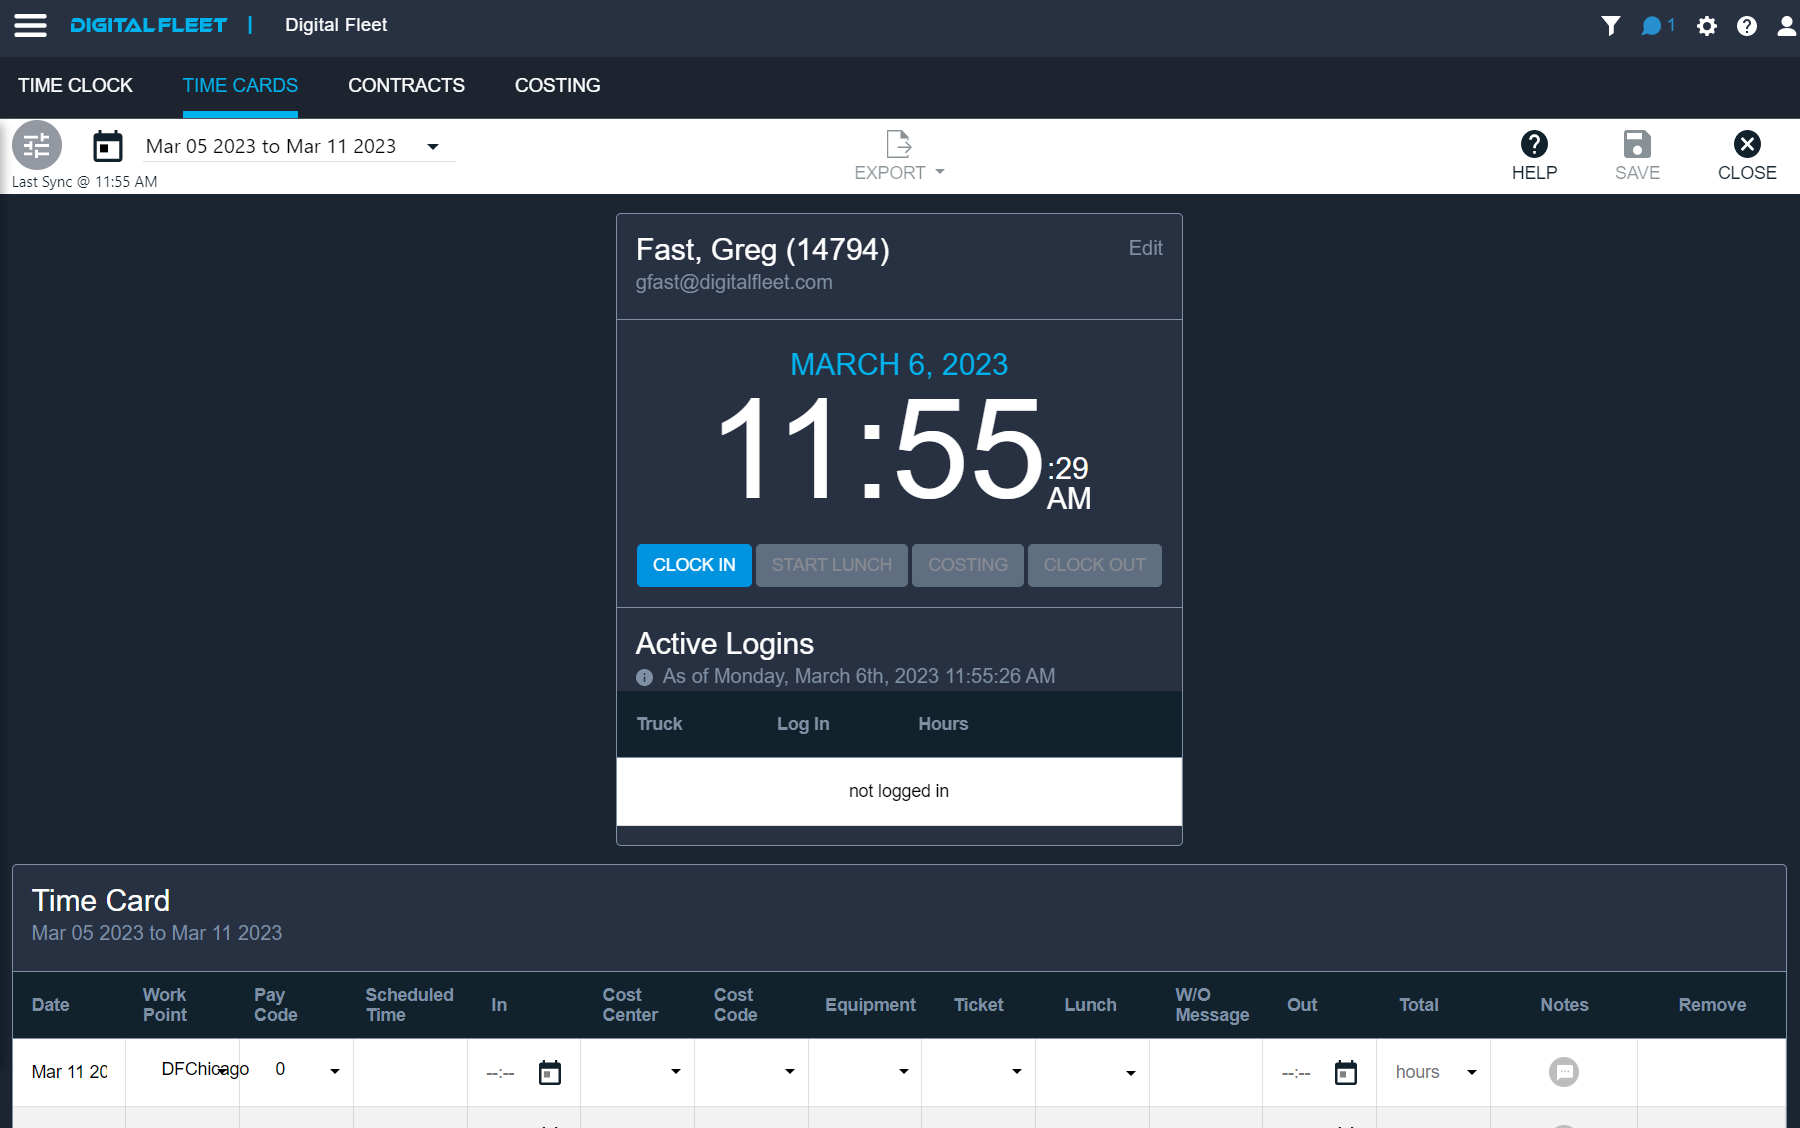Open the In time calendar picker

point(550,1072)
